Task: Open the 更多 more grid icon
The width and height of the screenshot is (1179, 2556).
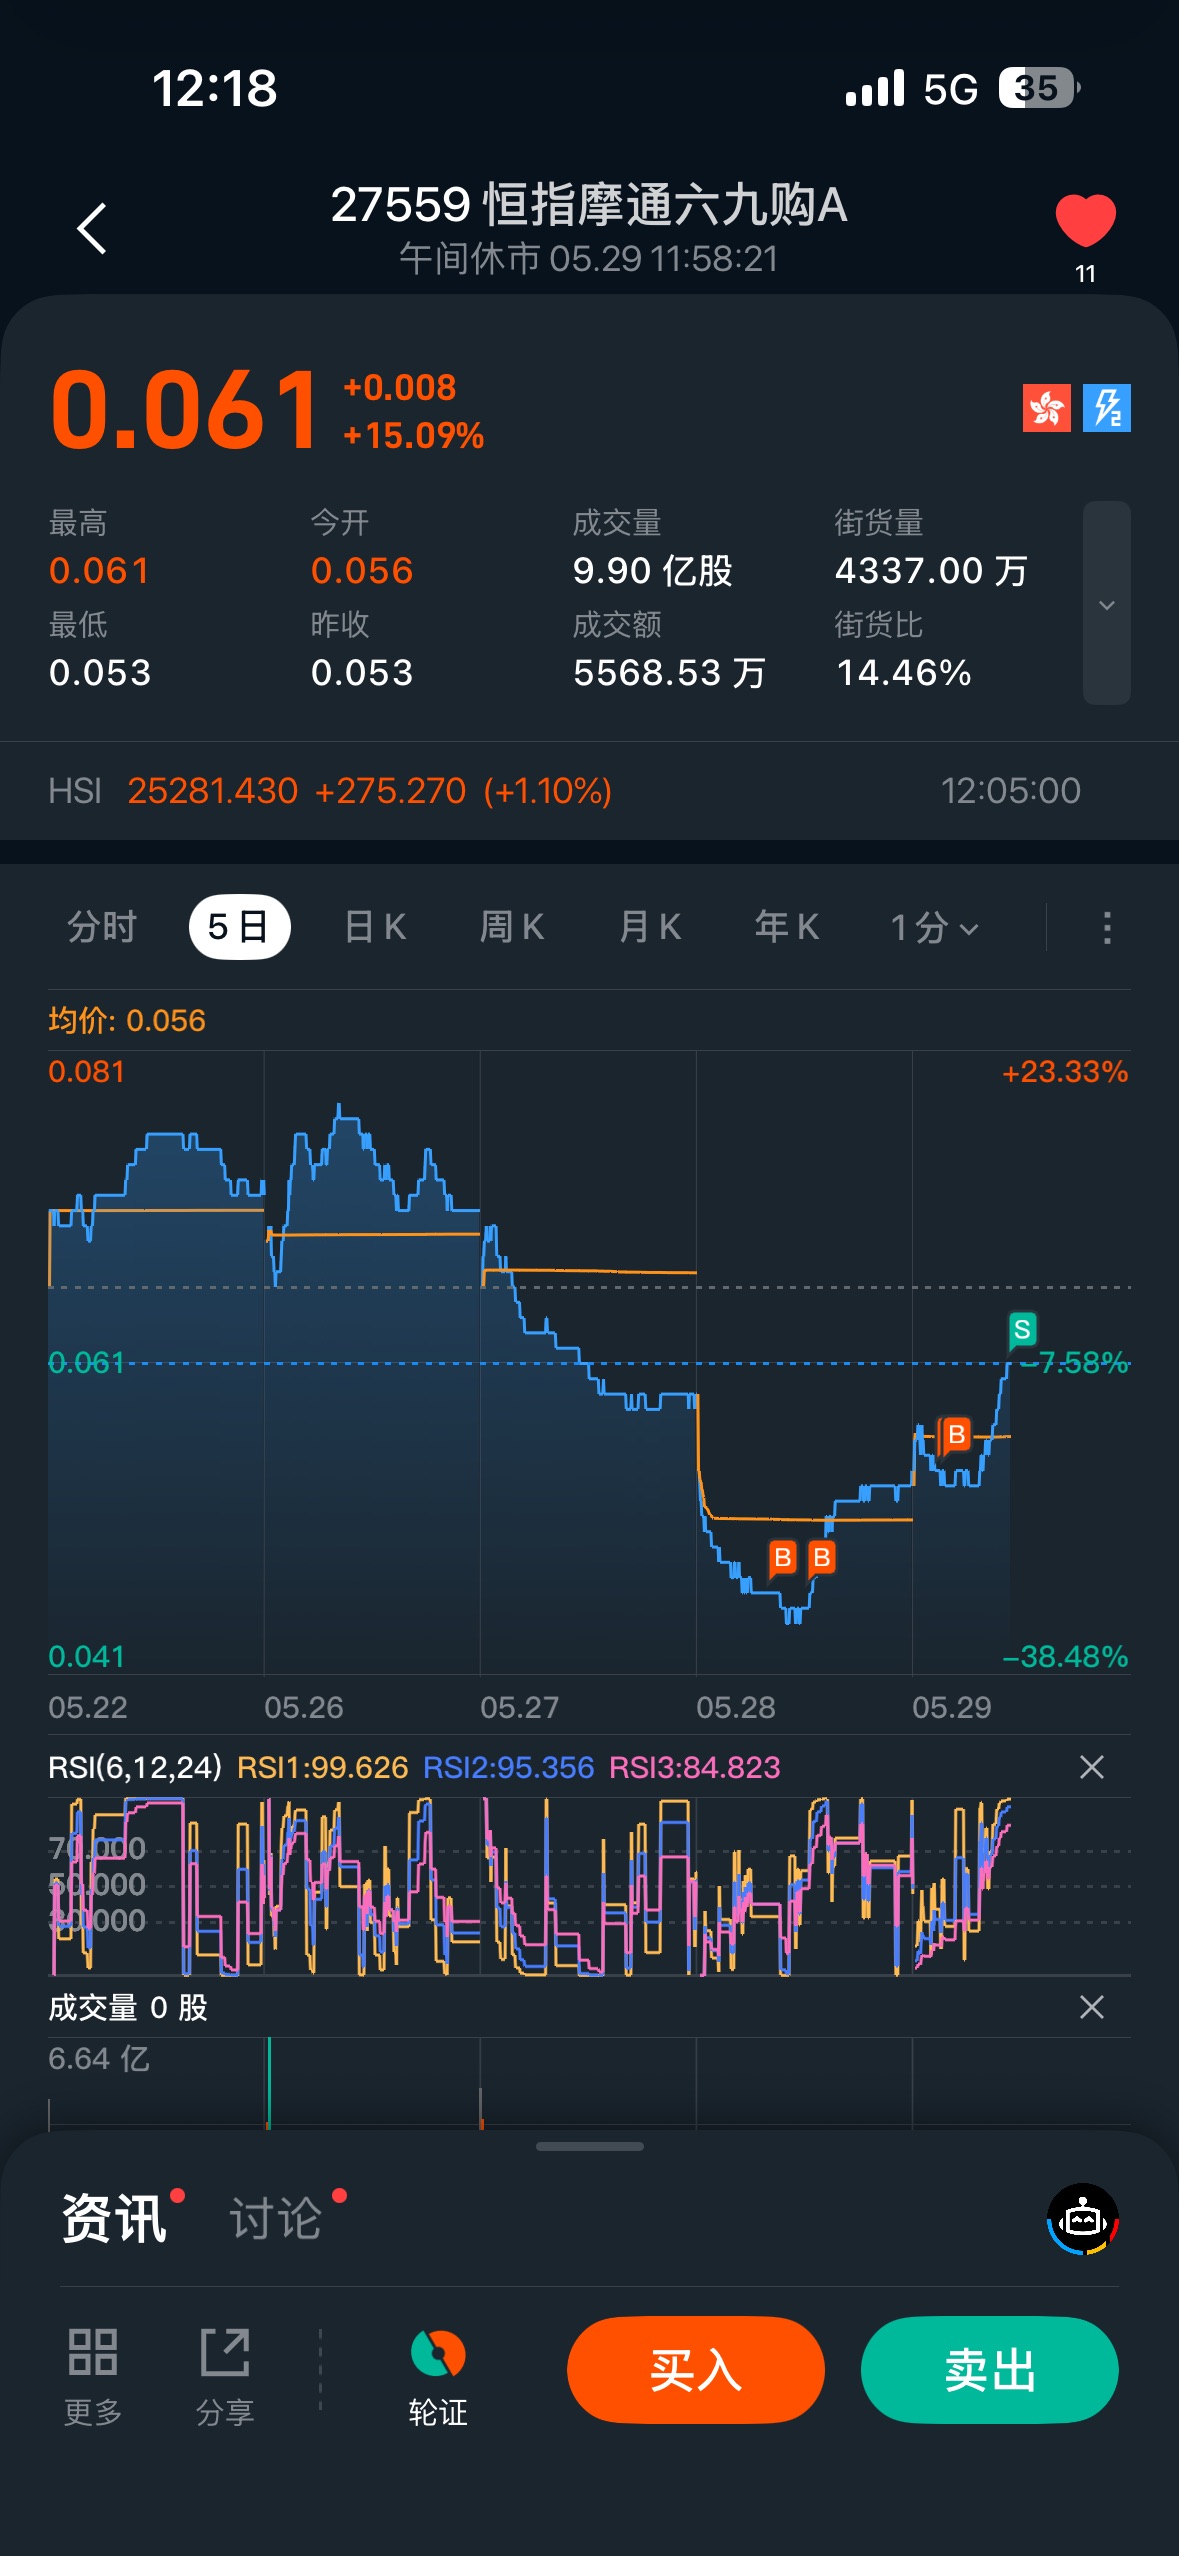Action: (x=93, y=2377)
